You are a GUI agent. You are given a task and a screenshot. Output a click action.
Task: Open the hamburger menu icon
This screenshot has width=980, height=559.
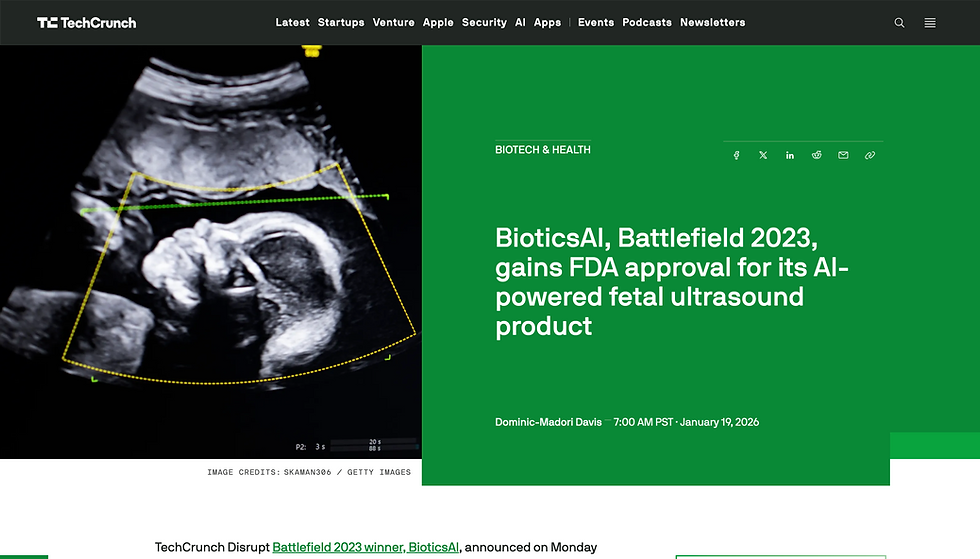[x=930, y=23]
